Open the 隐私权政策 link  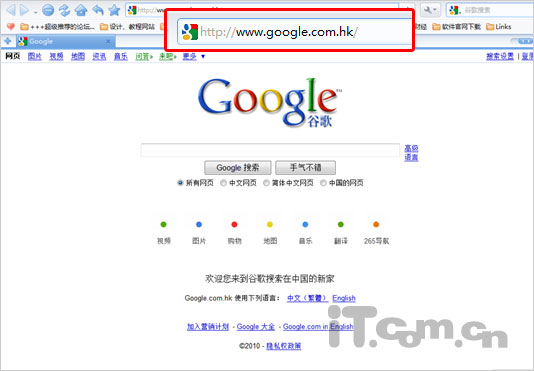coord(283,346)
